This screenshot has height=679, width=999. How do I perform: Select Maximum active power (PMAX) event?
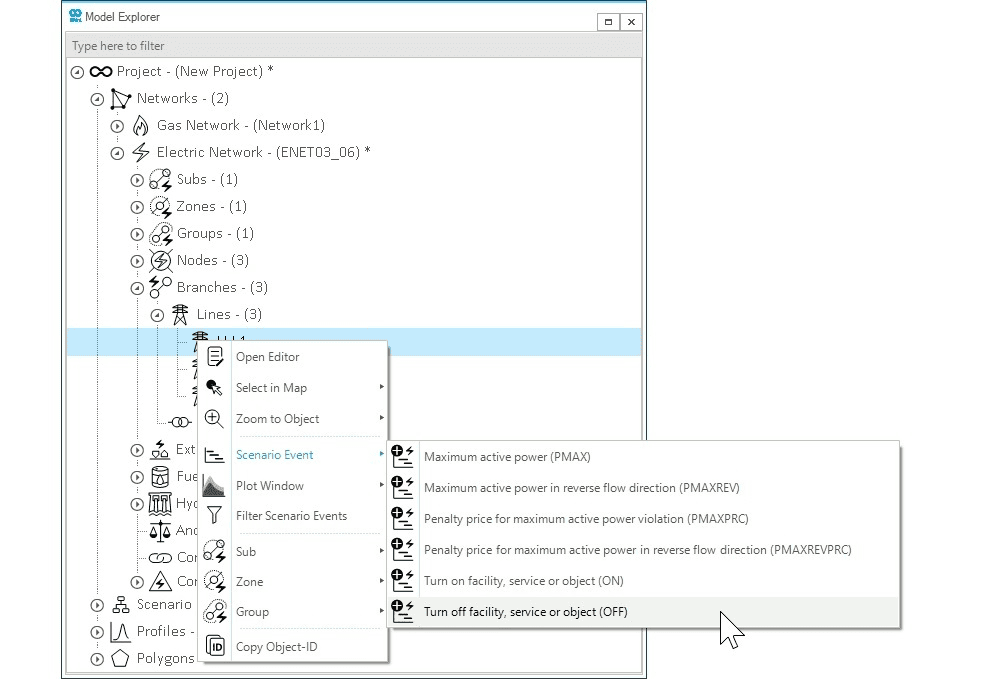507,457
